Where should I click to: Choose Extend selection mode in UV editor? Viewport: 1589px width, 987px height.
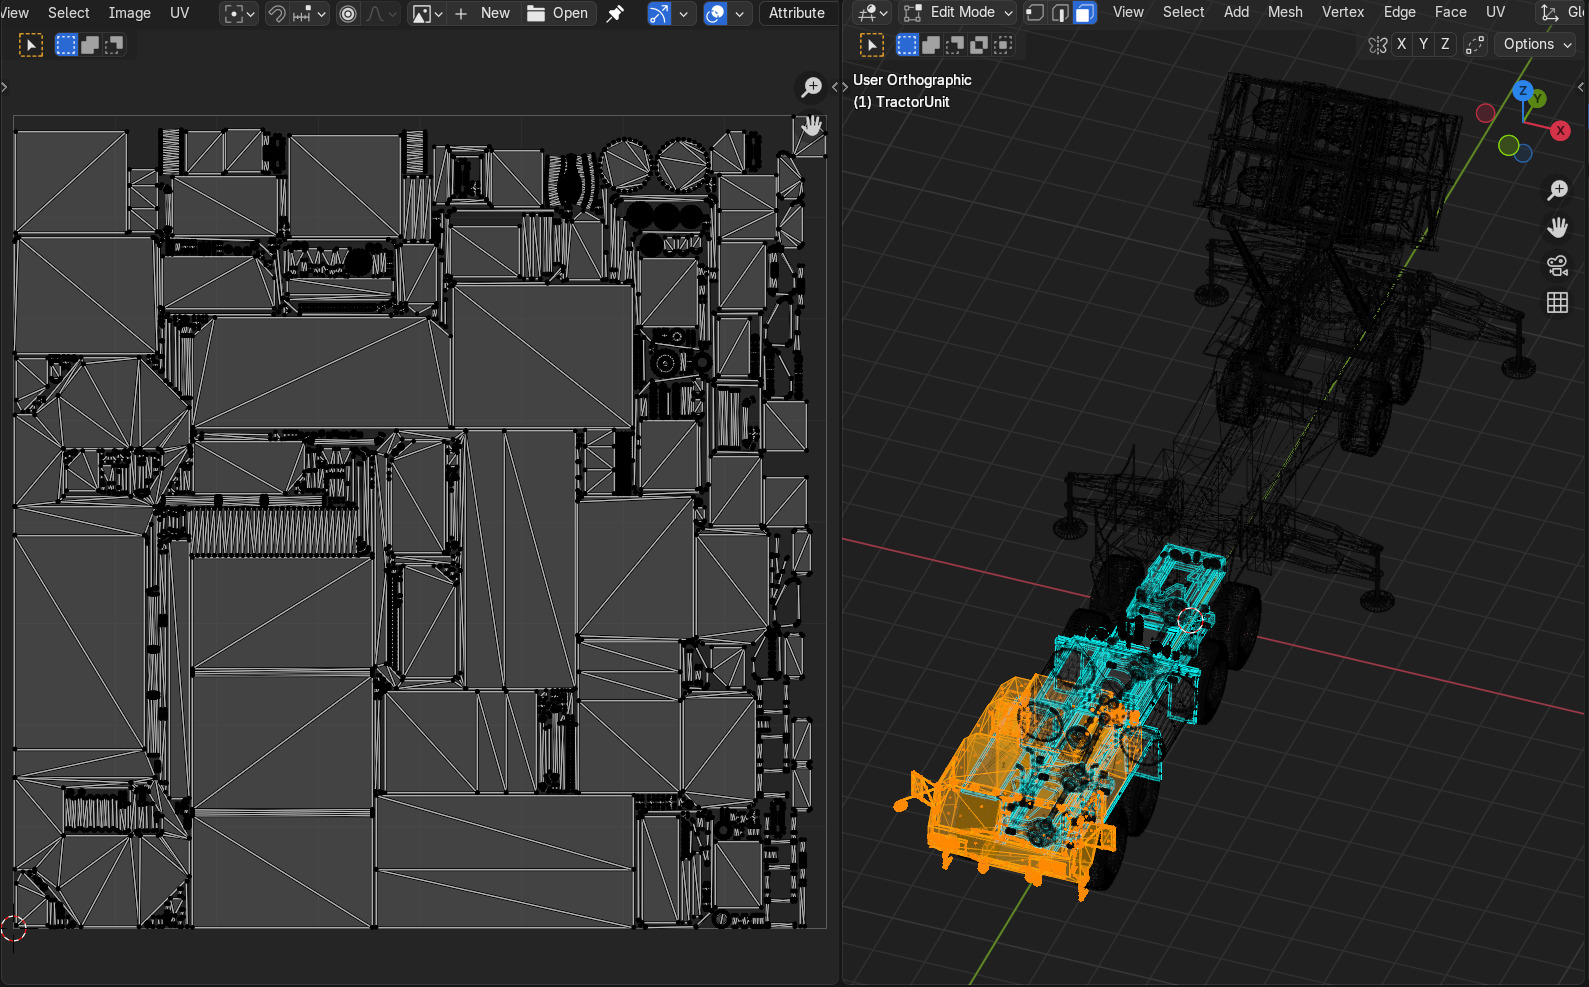(x=90, y=45)
